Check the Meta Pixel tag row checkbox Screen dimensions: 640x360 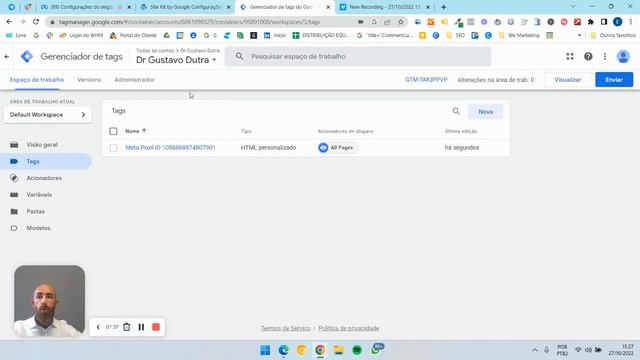coord(113,148)
